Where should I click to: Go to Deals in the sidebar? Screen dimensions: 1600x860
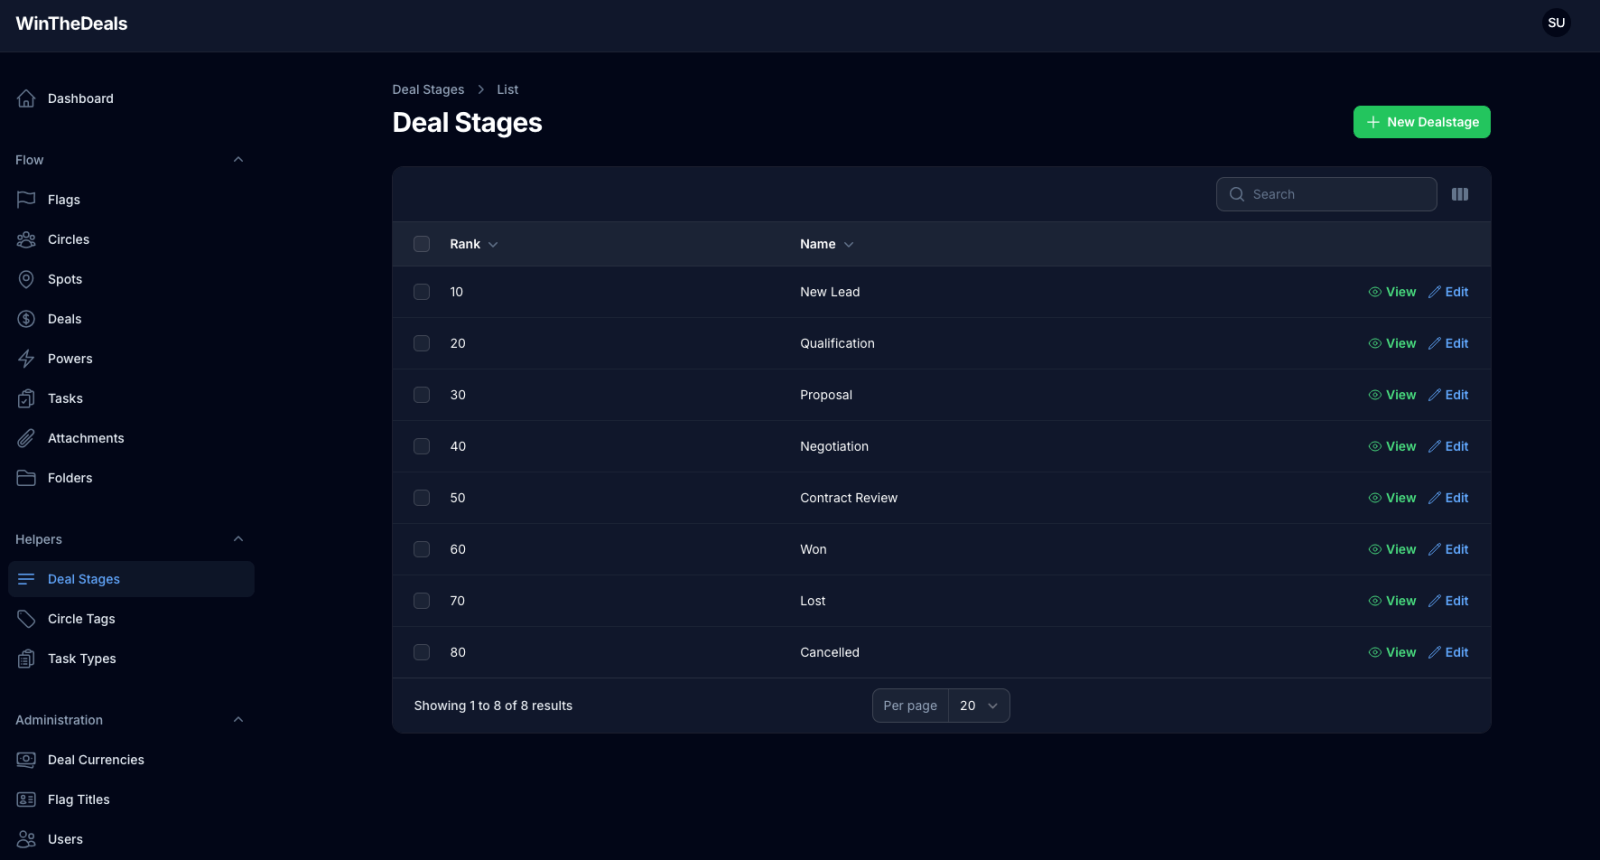[x=65, y=319]
